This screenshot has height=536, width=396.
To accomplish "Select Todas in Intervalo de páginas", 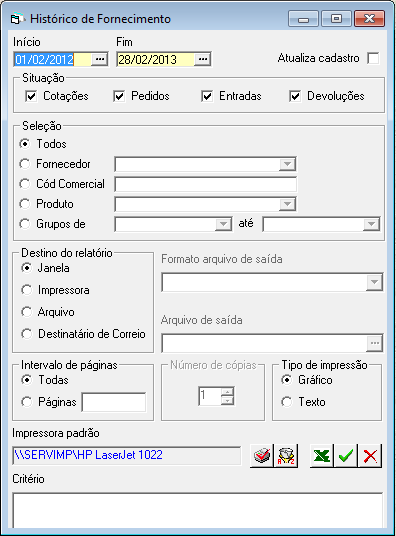I will 27,380.
